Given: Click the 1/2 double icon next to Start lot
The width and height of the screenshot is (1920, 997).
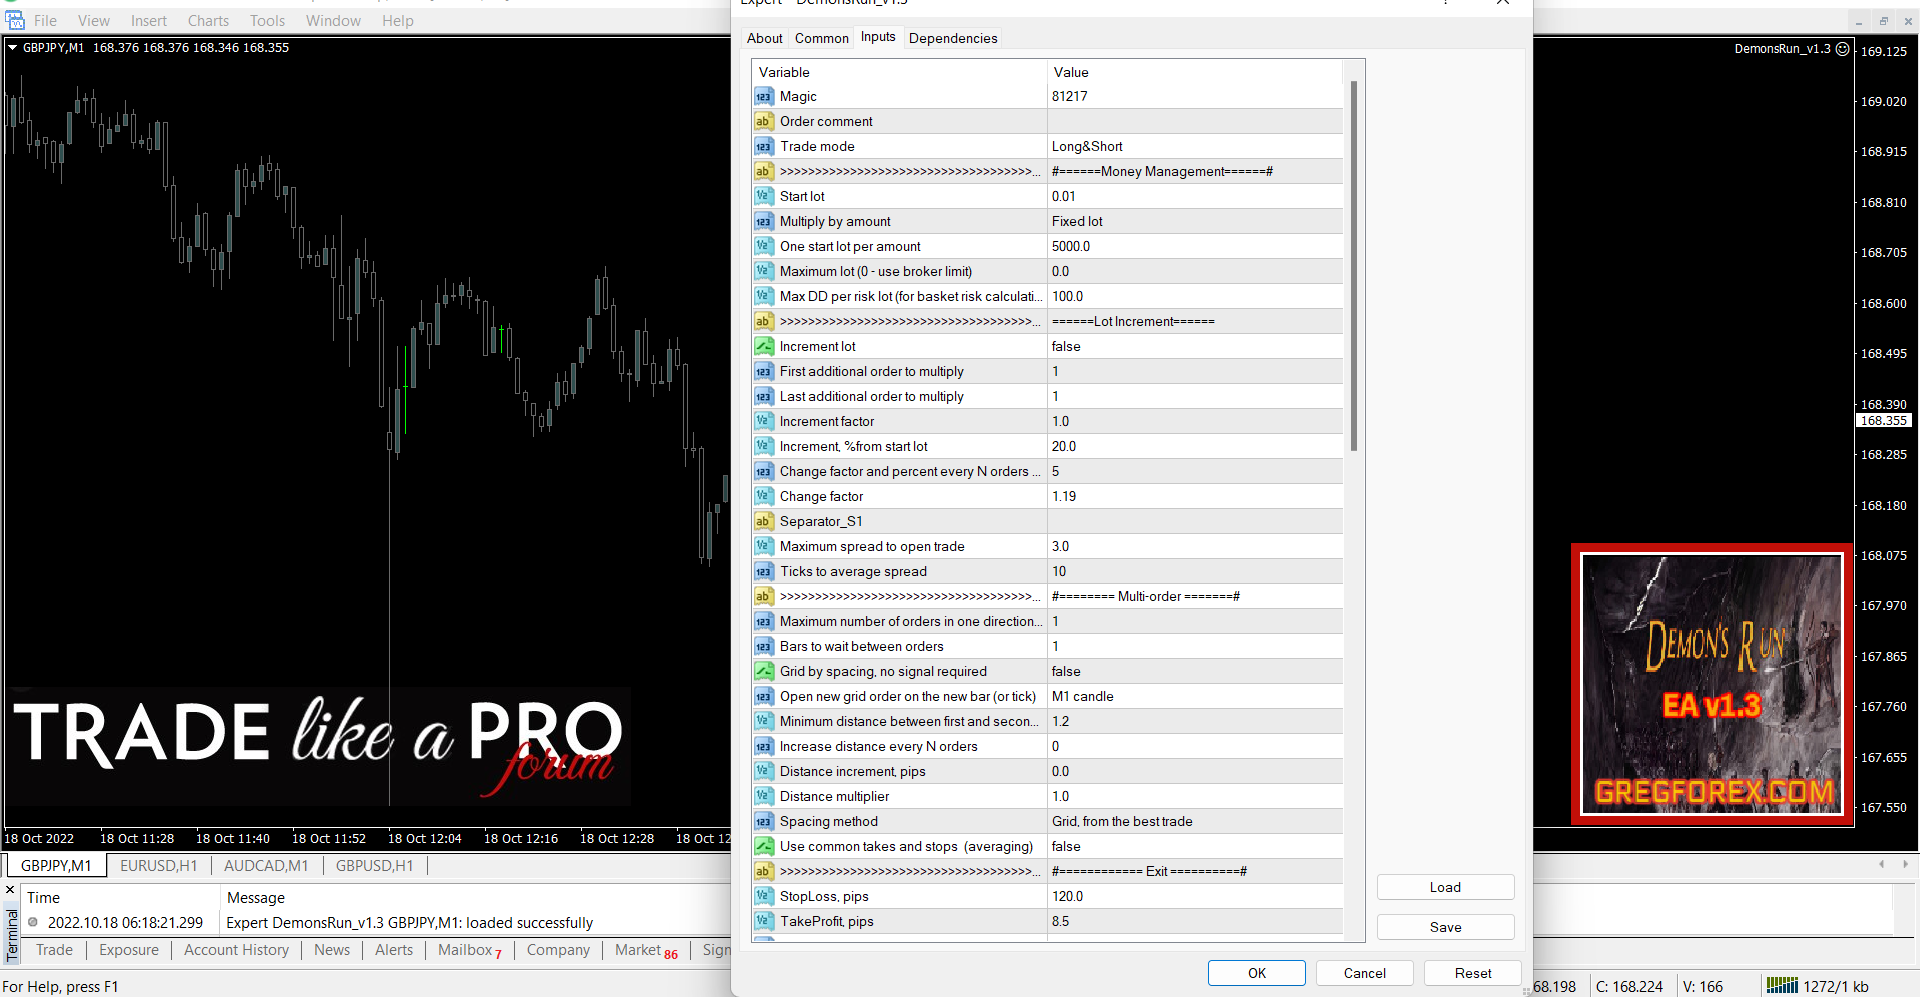Looking at the screenshot, I should click(764, 196).
